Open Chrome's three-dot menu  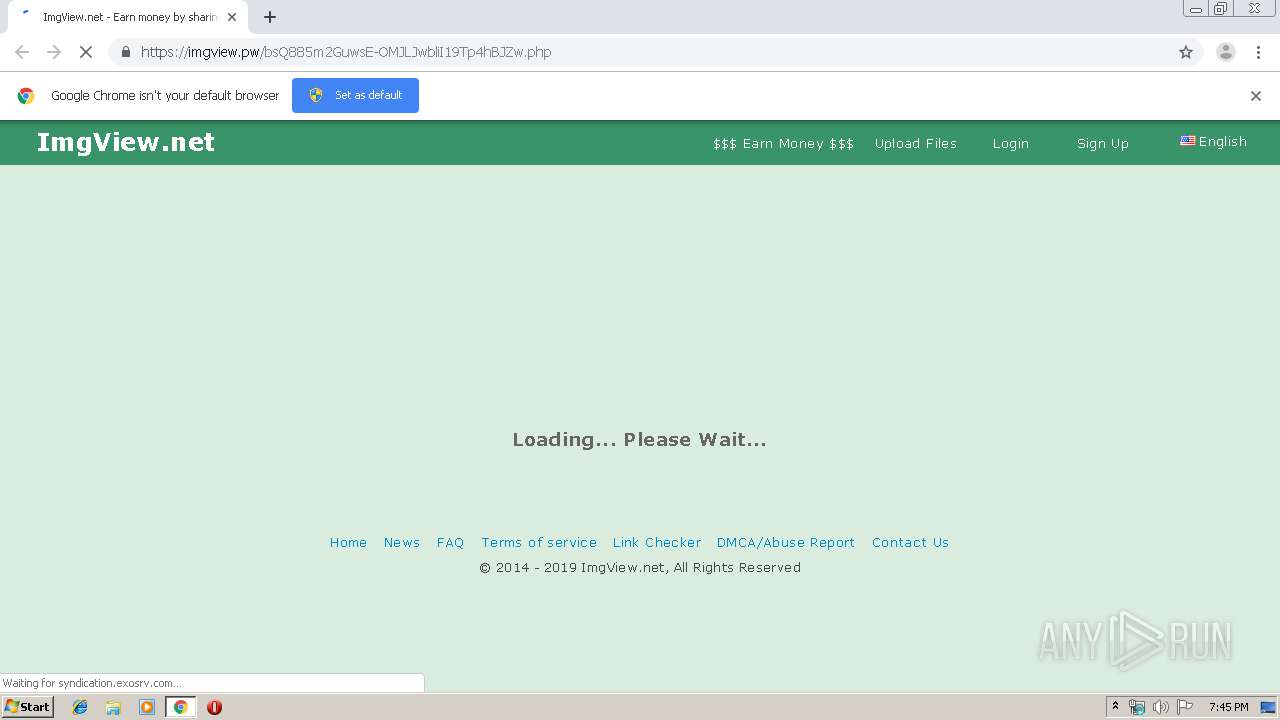click(x=1258, y=52)
